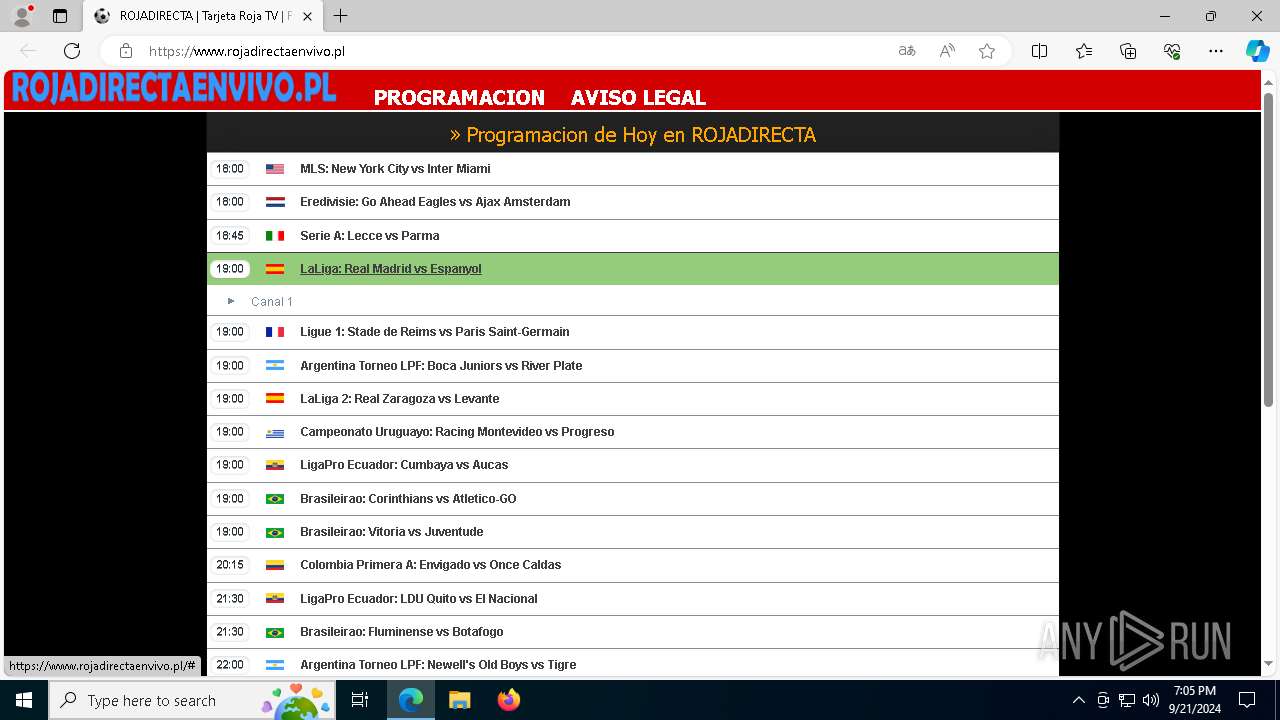The image size is (1280, 720).
Task: Select Brasileirao Vitoria vs Juventude
Action: coord(632,532)
